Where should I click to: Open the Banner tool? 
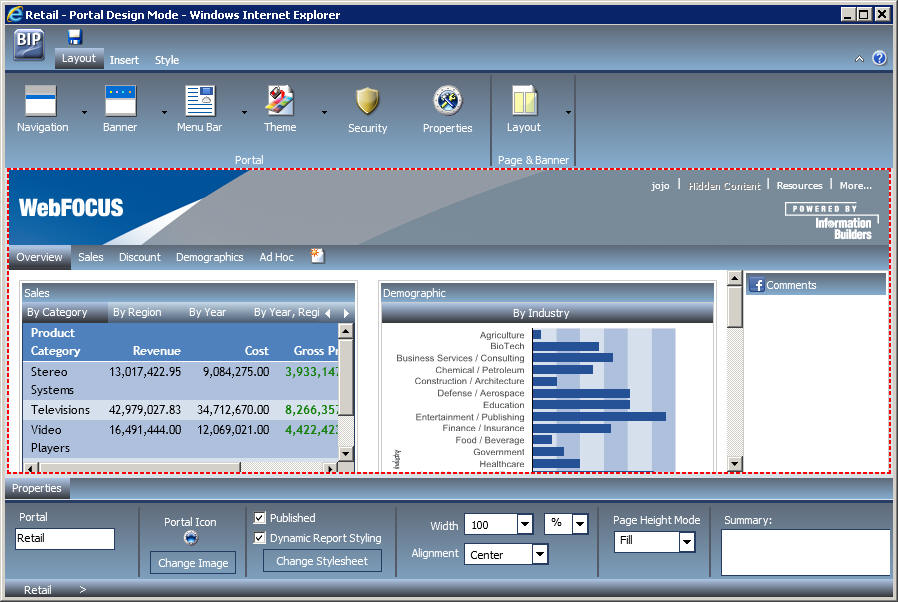tap(120, 109)
